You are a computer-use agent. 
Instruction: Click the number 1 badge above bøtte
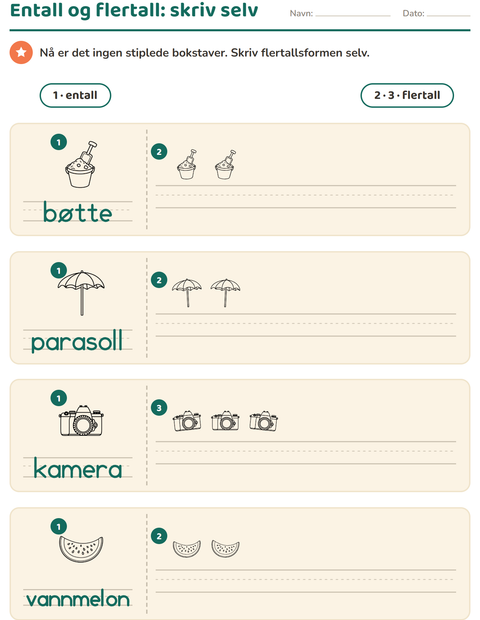pos(59,142)
